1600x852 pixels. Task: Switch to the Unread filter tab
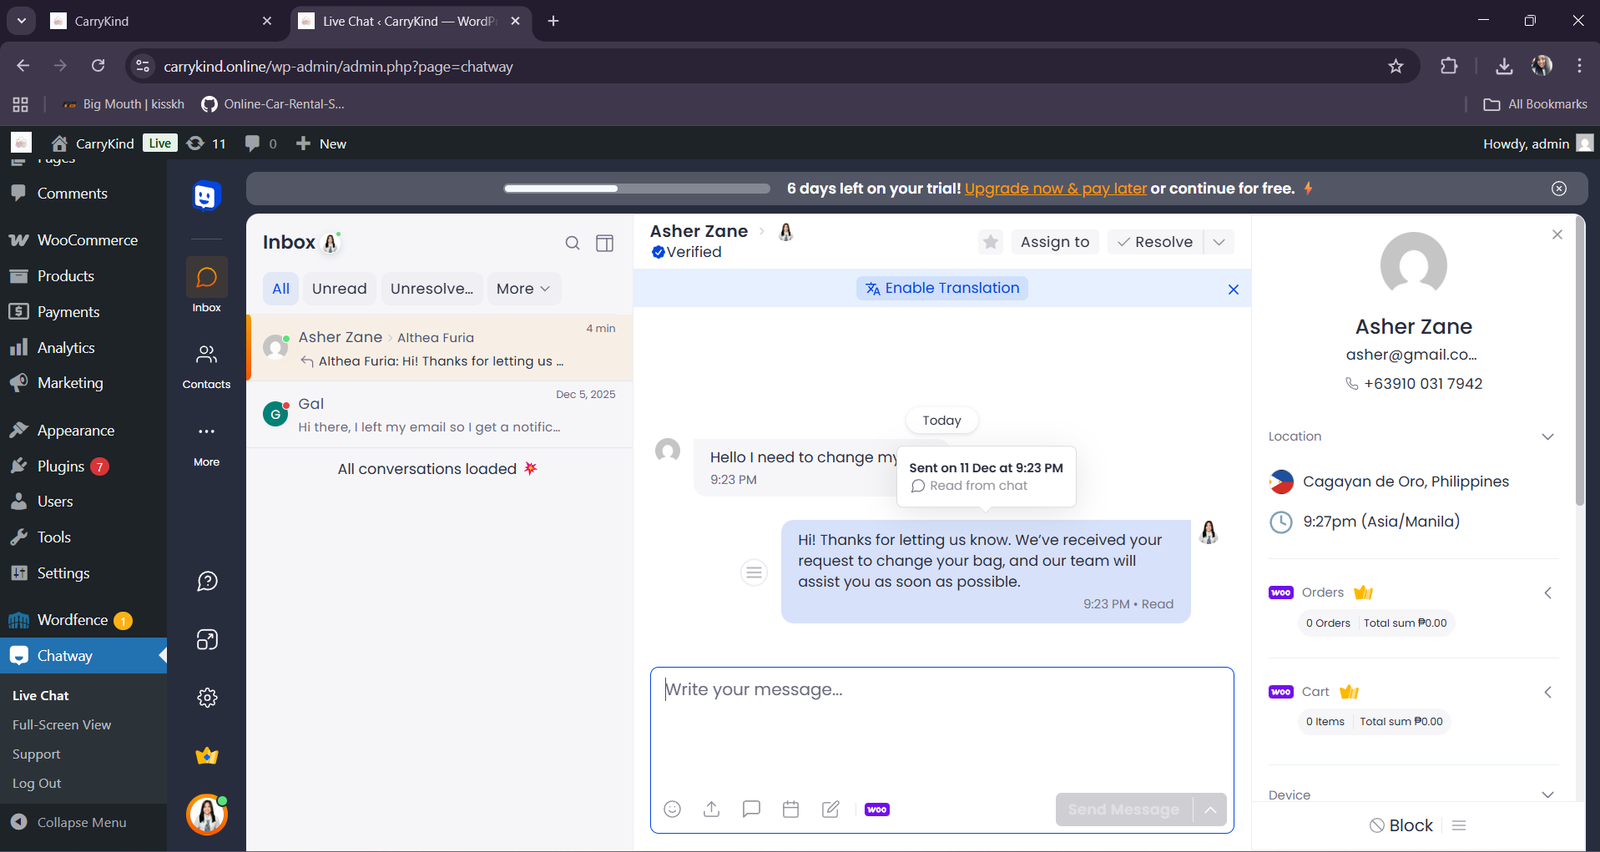tap(339, 289)
